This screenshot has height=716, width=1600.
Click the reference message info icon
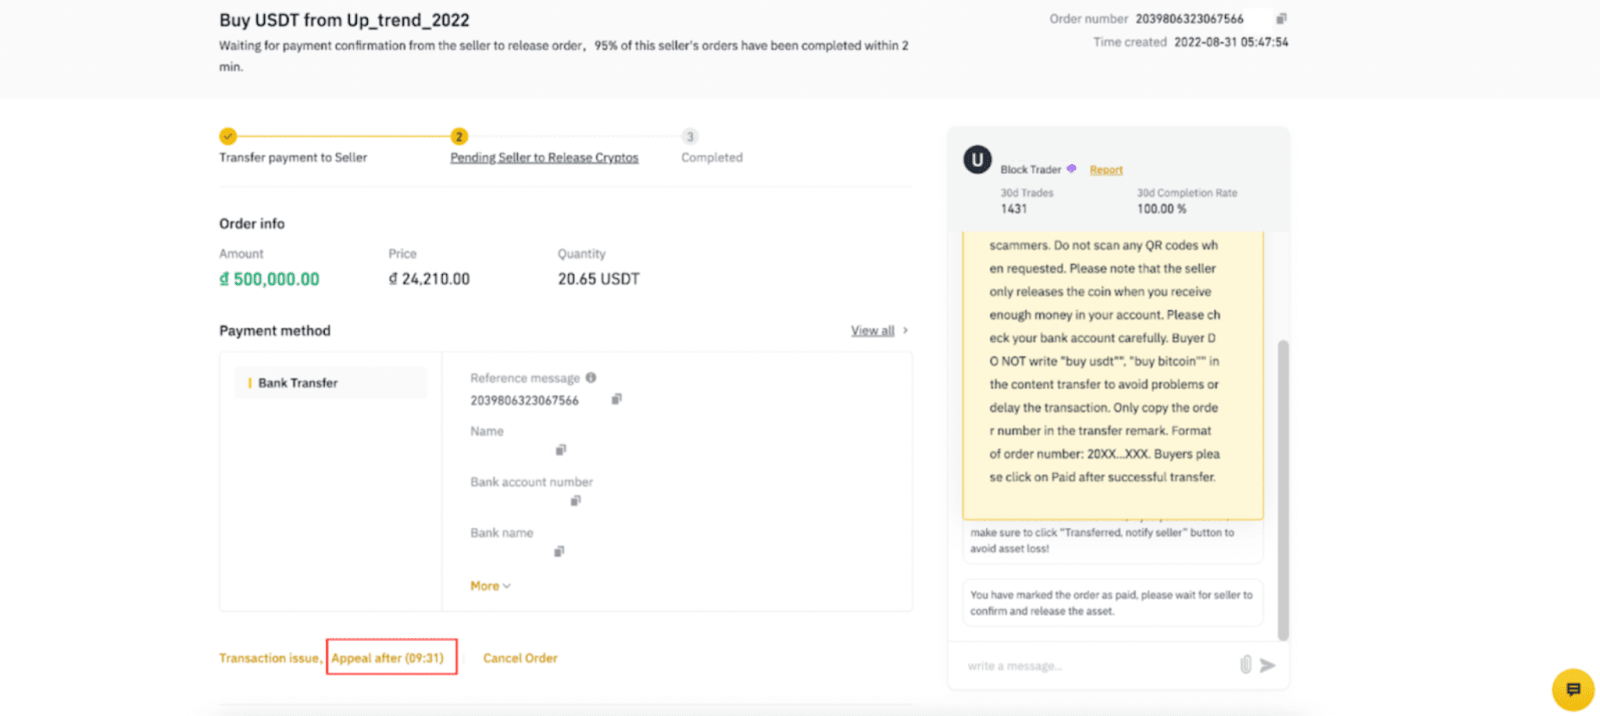click(591, 378)
